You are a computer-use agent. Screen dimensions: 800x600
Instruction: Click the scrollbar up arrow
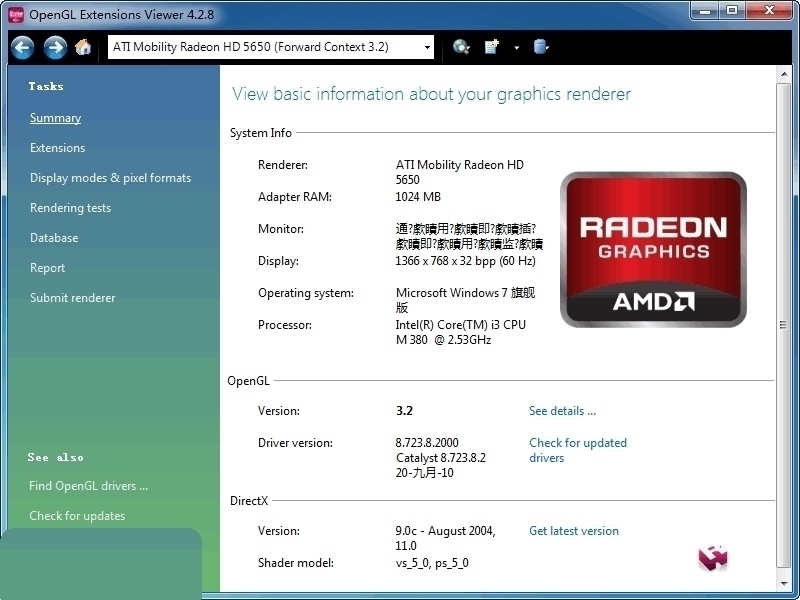pos(784,74)
